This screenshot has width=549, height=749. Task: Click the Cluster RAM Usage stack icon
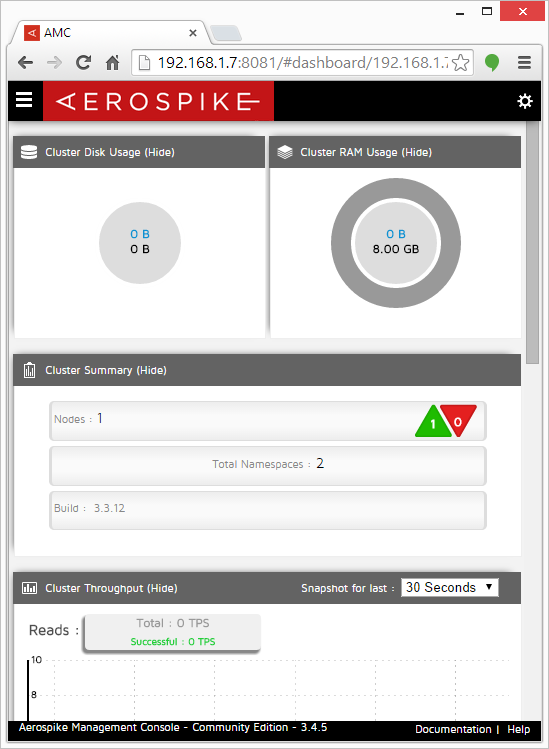[x=285, y=152]
